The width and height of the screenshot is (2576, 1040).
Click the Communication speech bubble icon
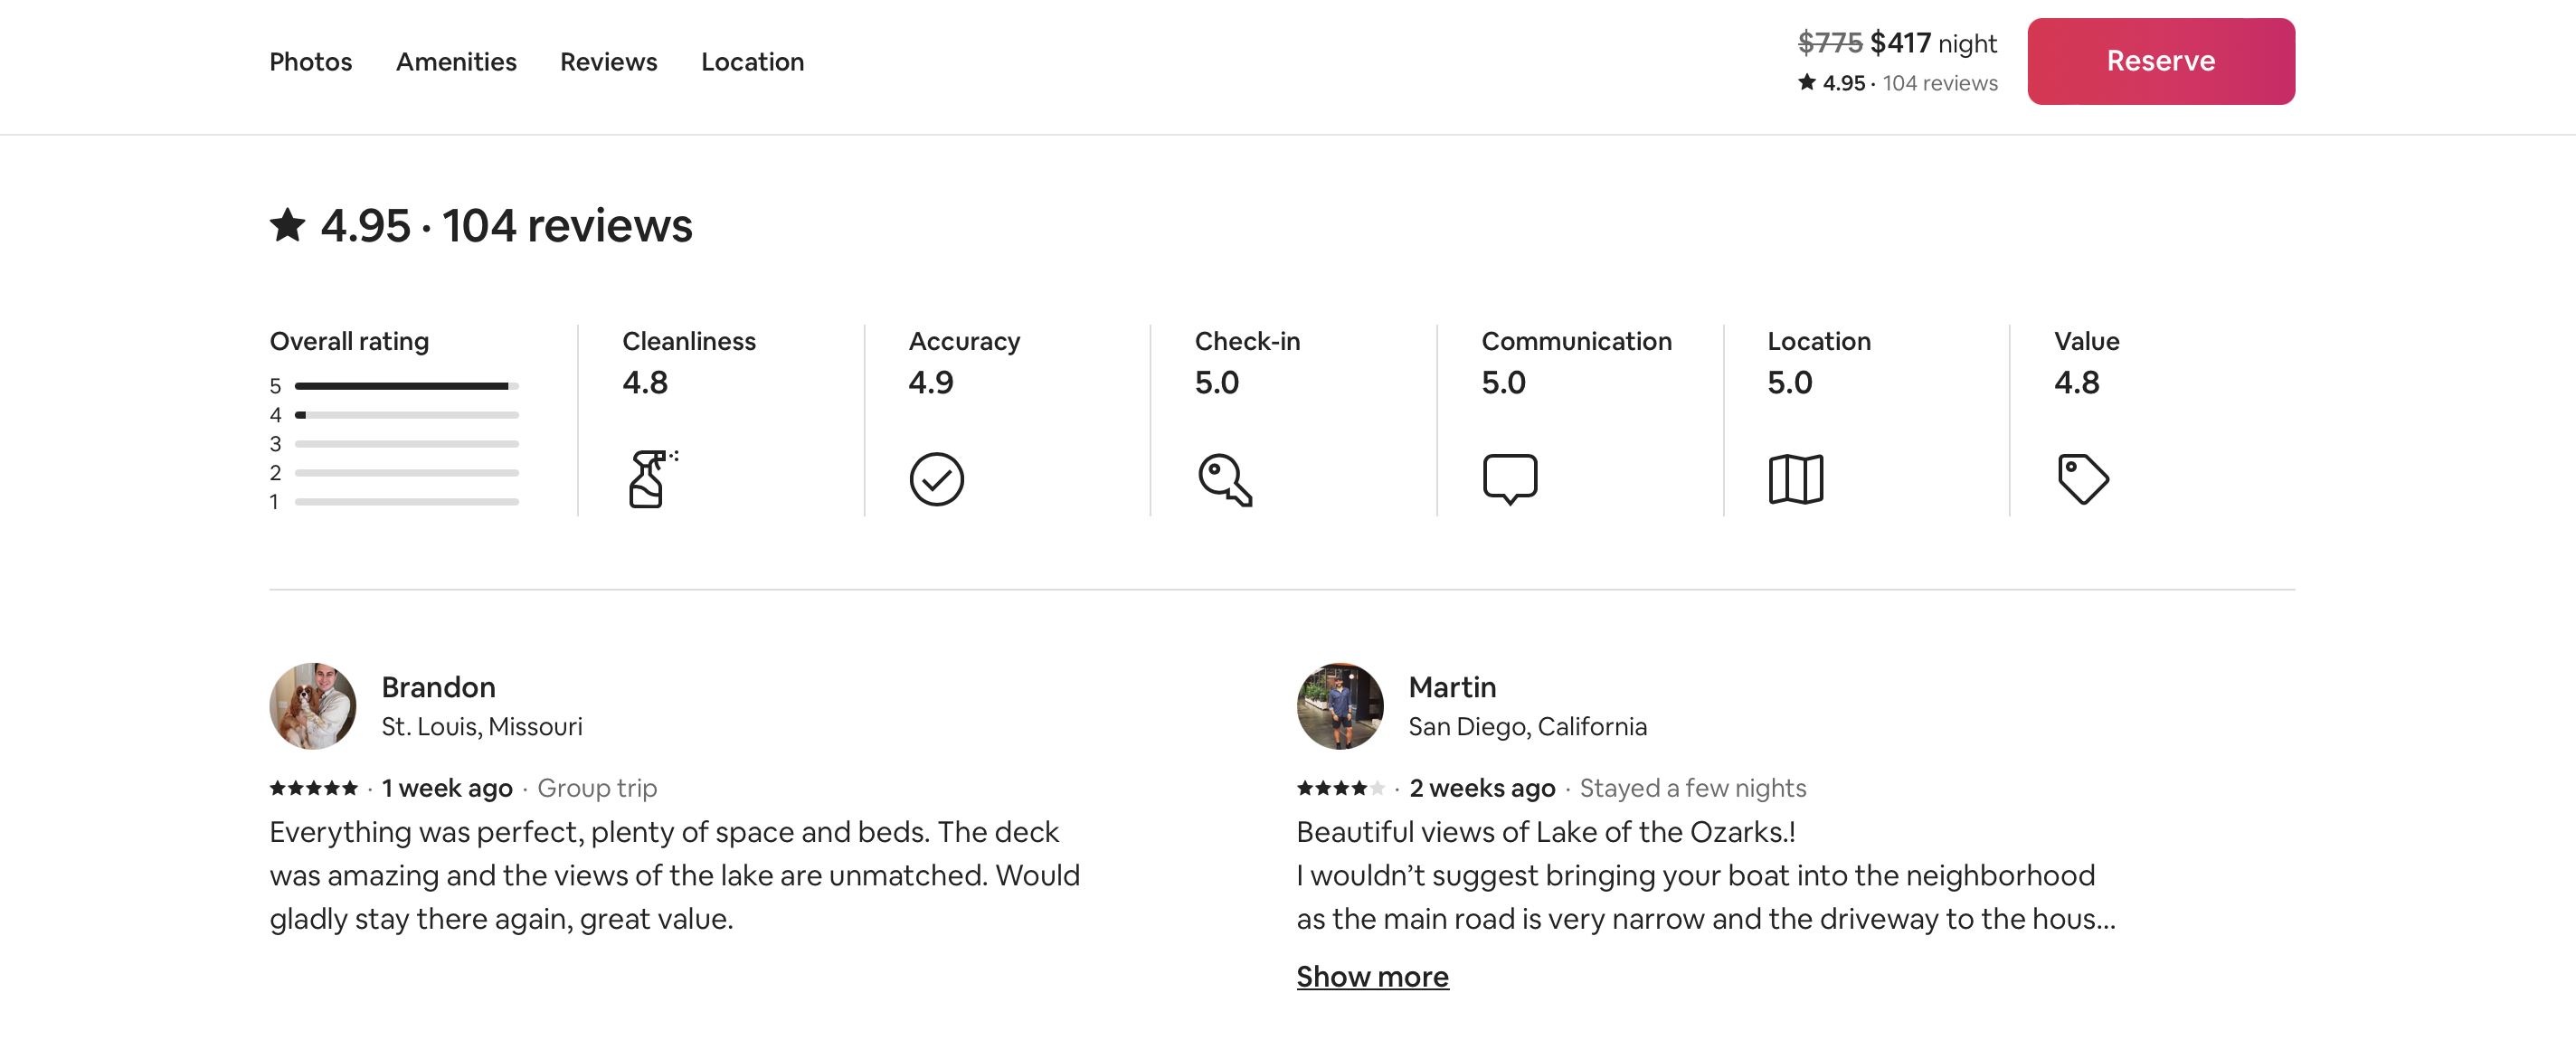pyautogui.click(x=1509, y=479)
